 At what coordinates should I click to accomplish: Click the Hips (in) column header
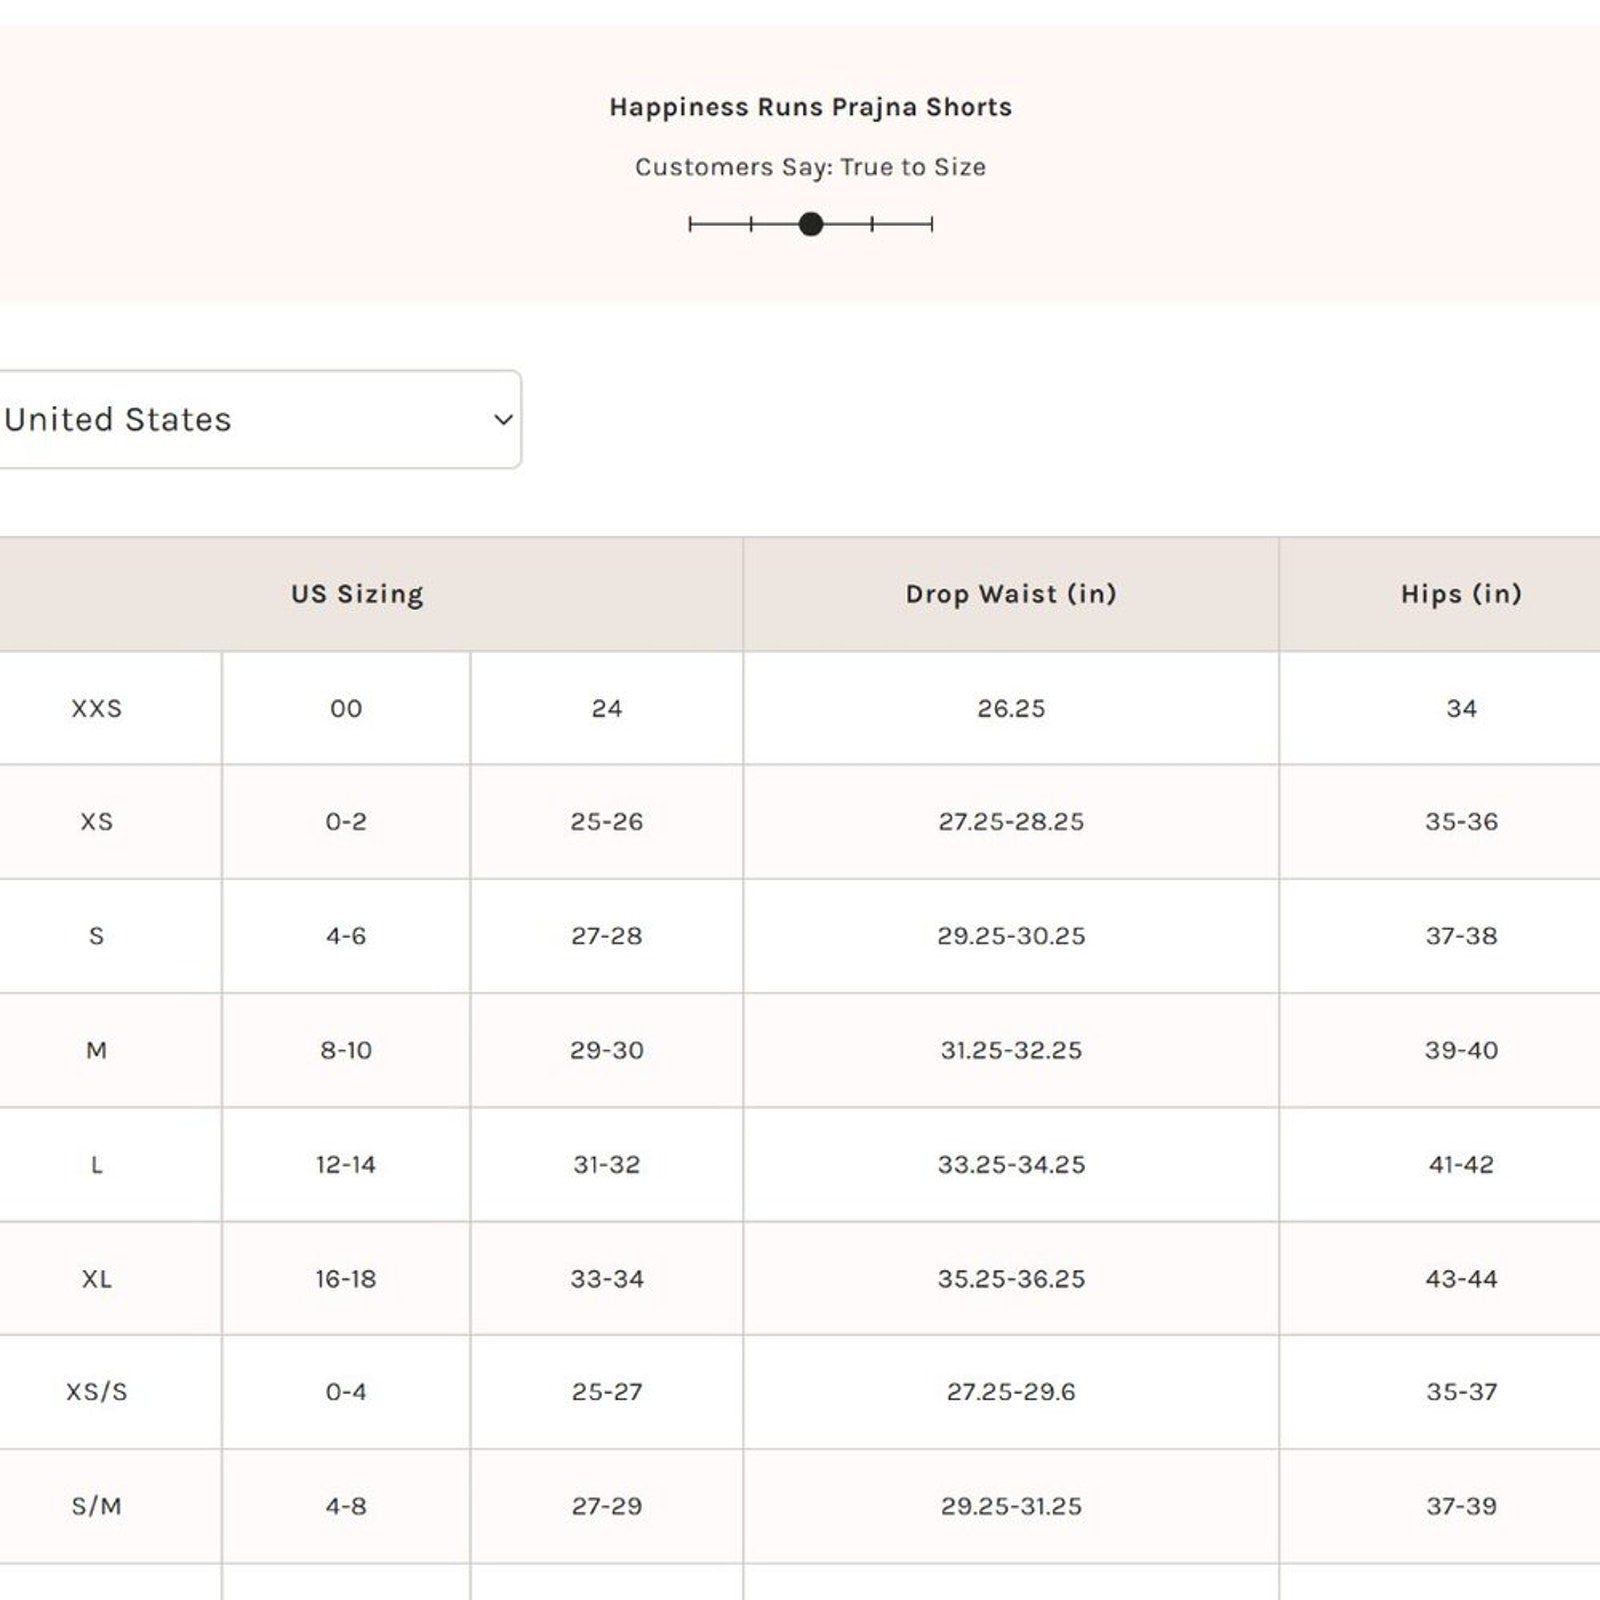[x=1460, y=594]
